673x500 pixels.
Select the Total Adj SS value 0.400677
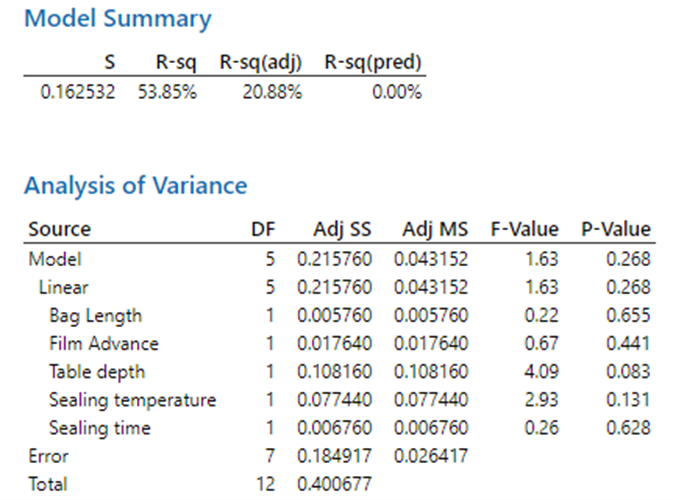pyautogui.click(x=334, y=484)
